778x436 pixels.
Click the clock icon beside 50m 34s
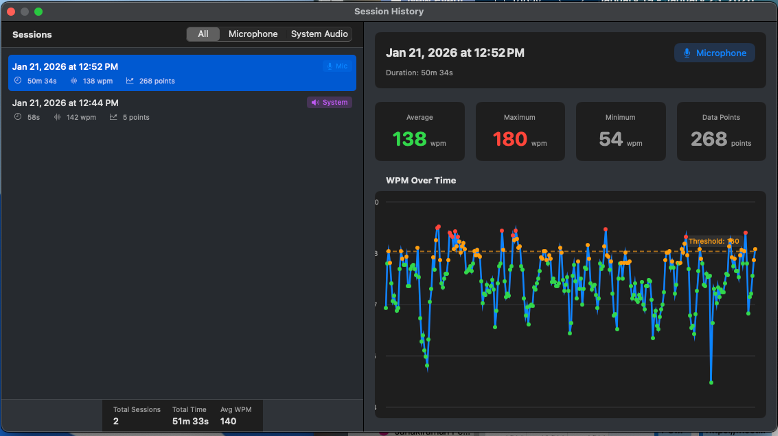click(x=18, y=80)
